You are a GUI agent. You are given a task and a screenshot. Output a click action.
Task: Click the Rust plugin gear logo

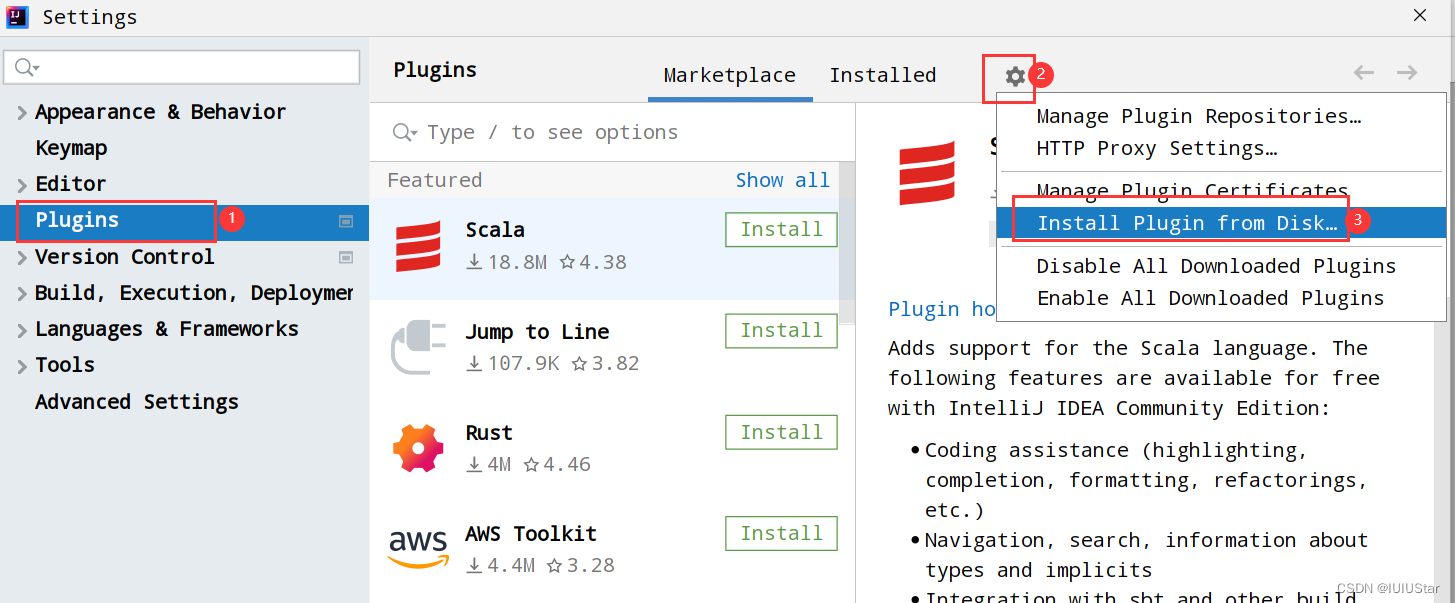click(418, 448)
